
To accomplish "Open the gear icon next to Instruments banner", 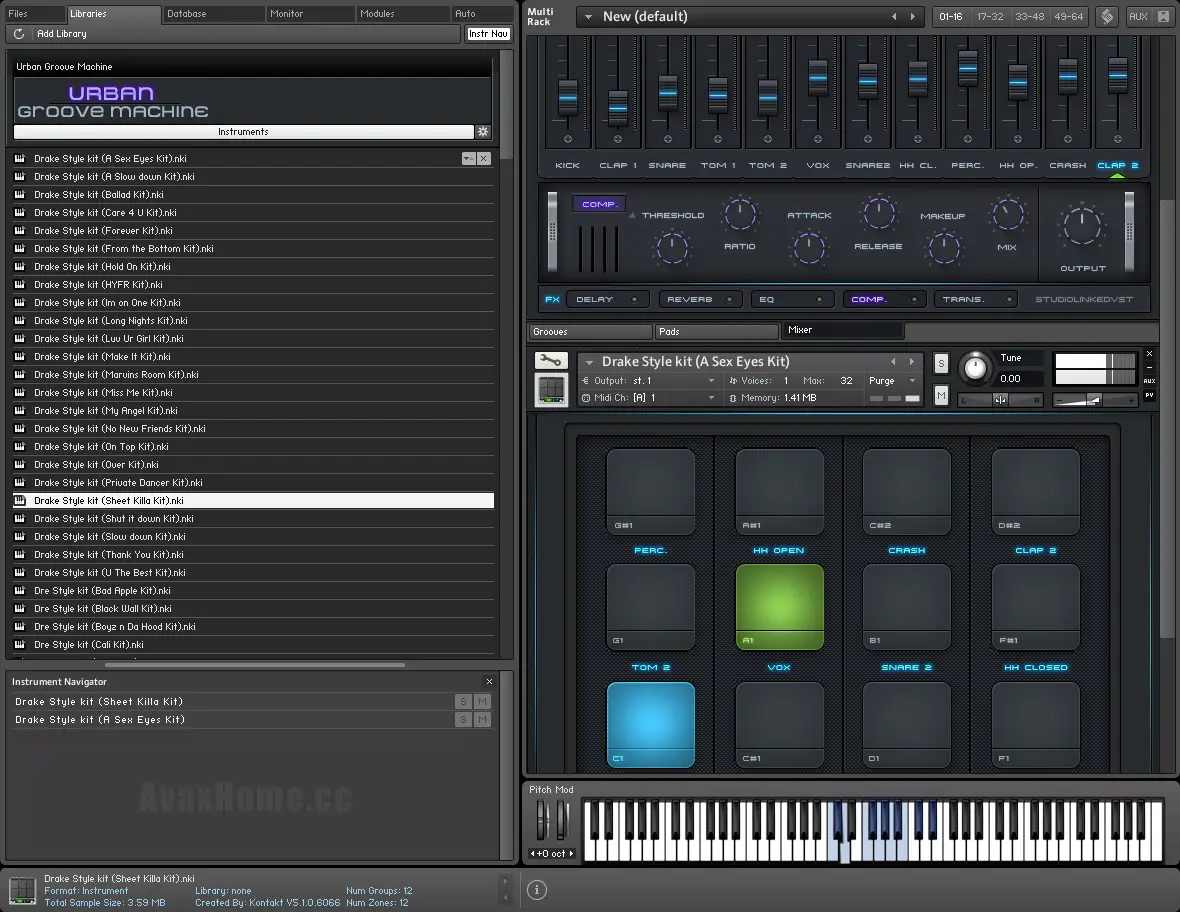I will click(x=483, y=131).
